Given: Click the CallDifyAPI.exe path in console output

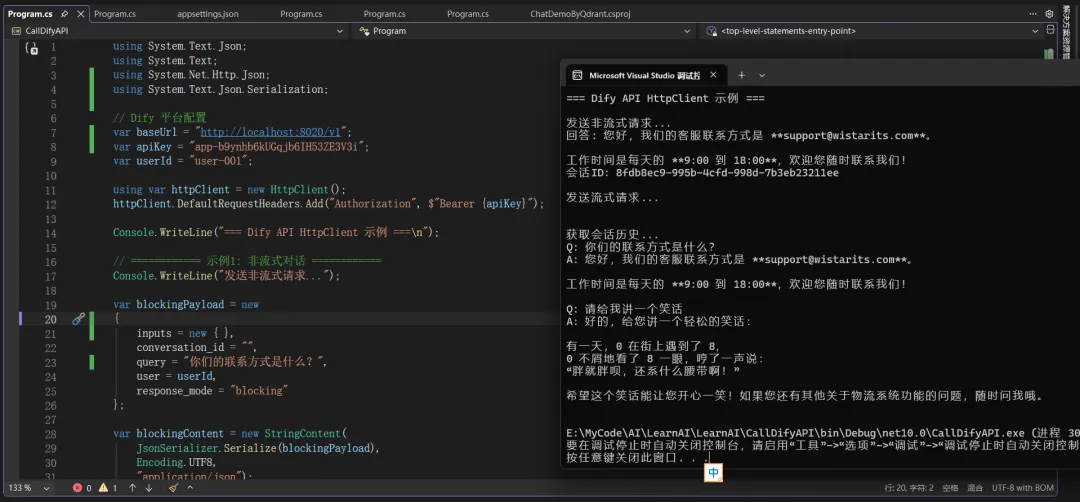Looking at the screenshot, I should (796, 433).
